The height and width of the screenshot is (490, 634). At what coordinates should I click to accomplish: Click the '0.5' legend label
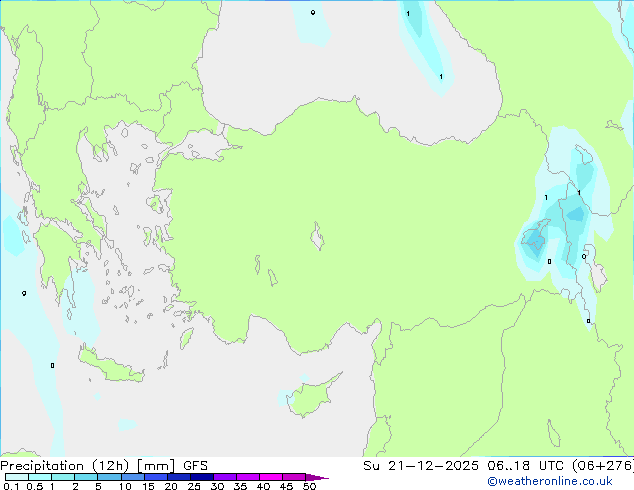pos(35,486)
